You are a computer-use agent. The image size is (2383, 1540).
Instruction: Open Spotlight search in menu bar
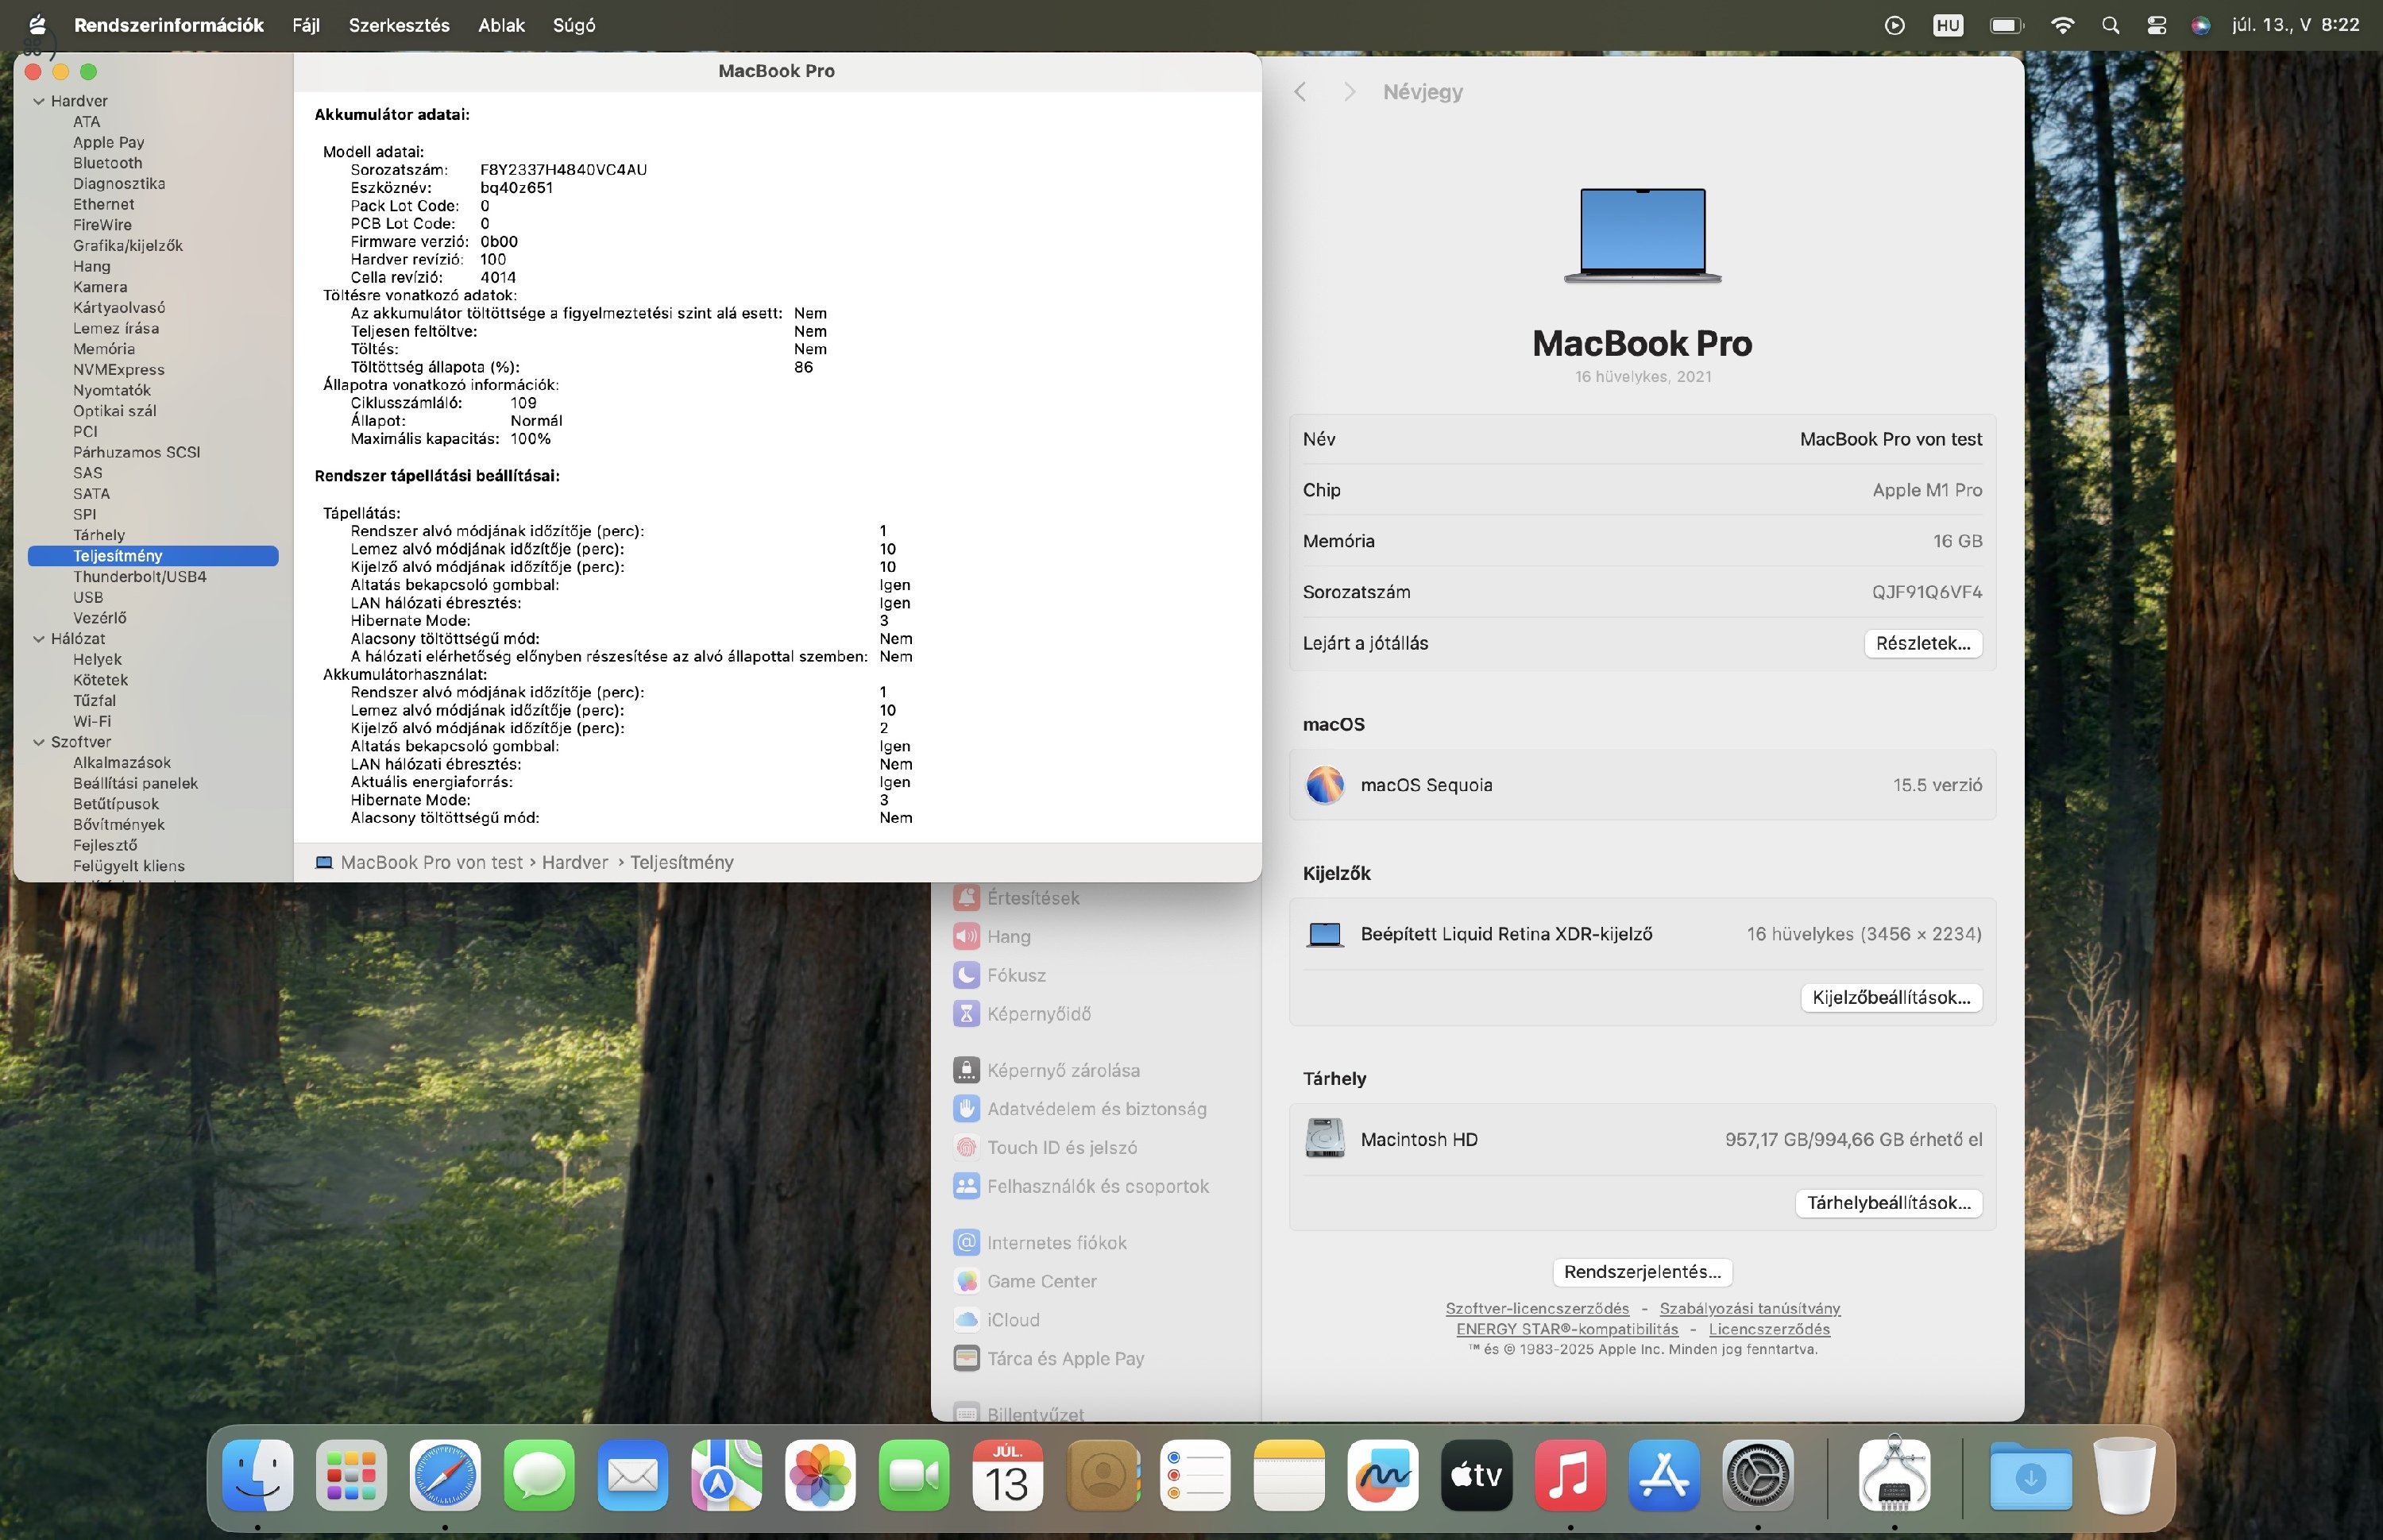click(2110, 25)
